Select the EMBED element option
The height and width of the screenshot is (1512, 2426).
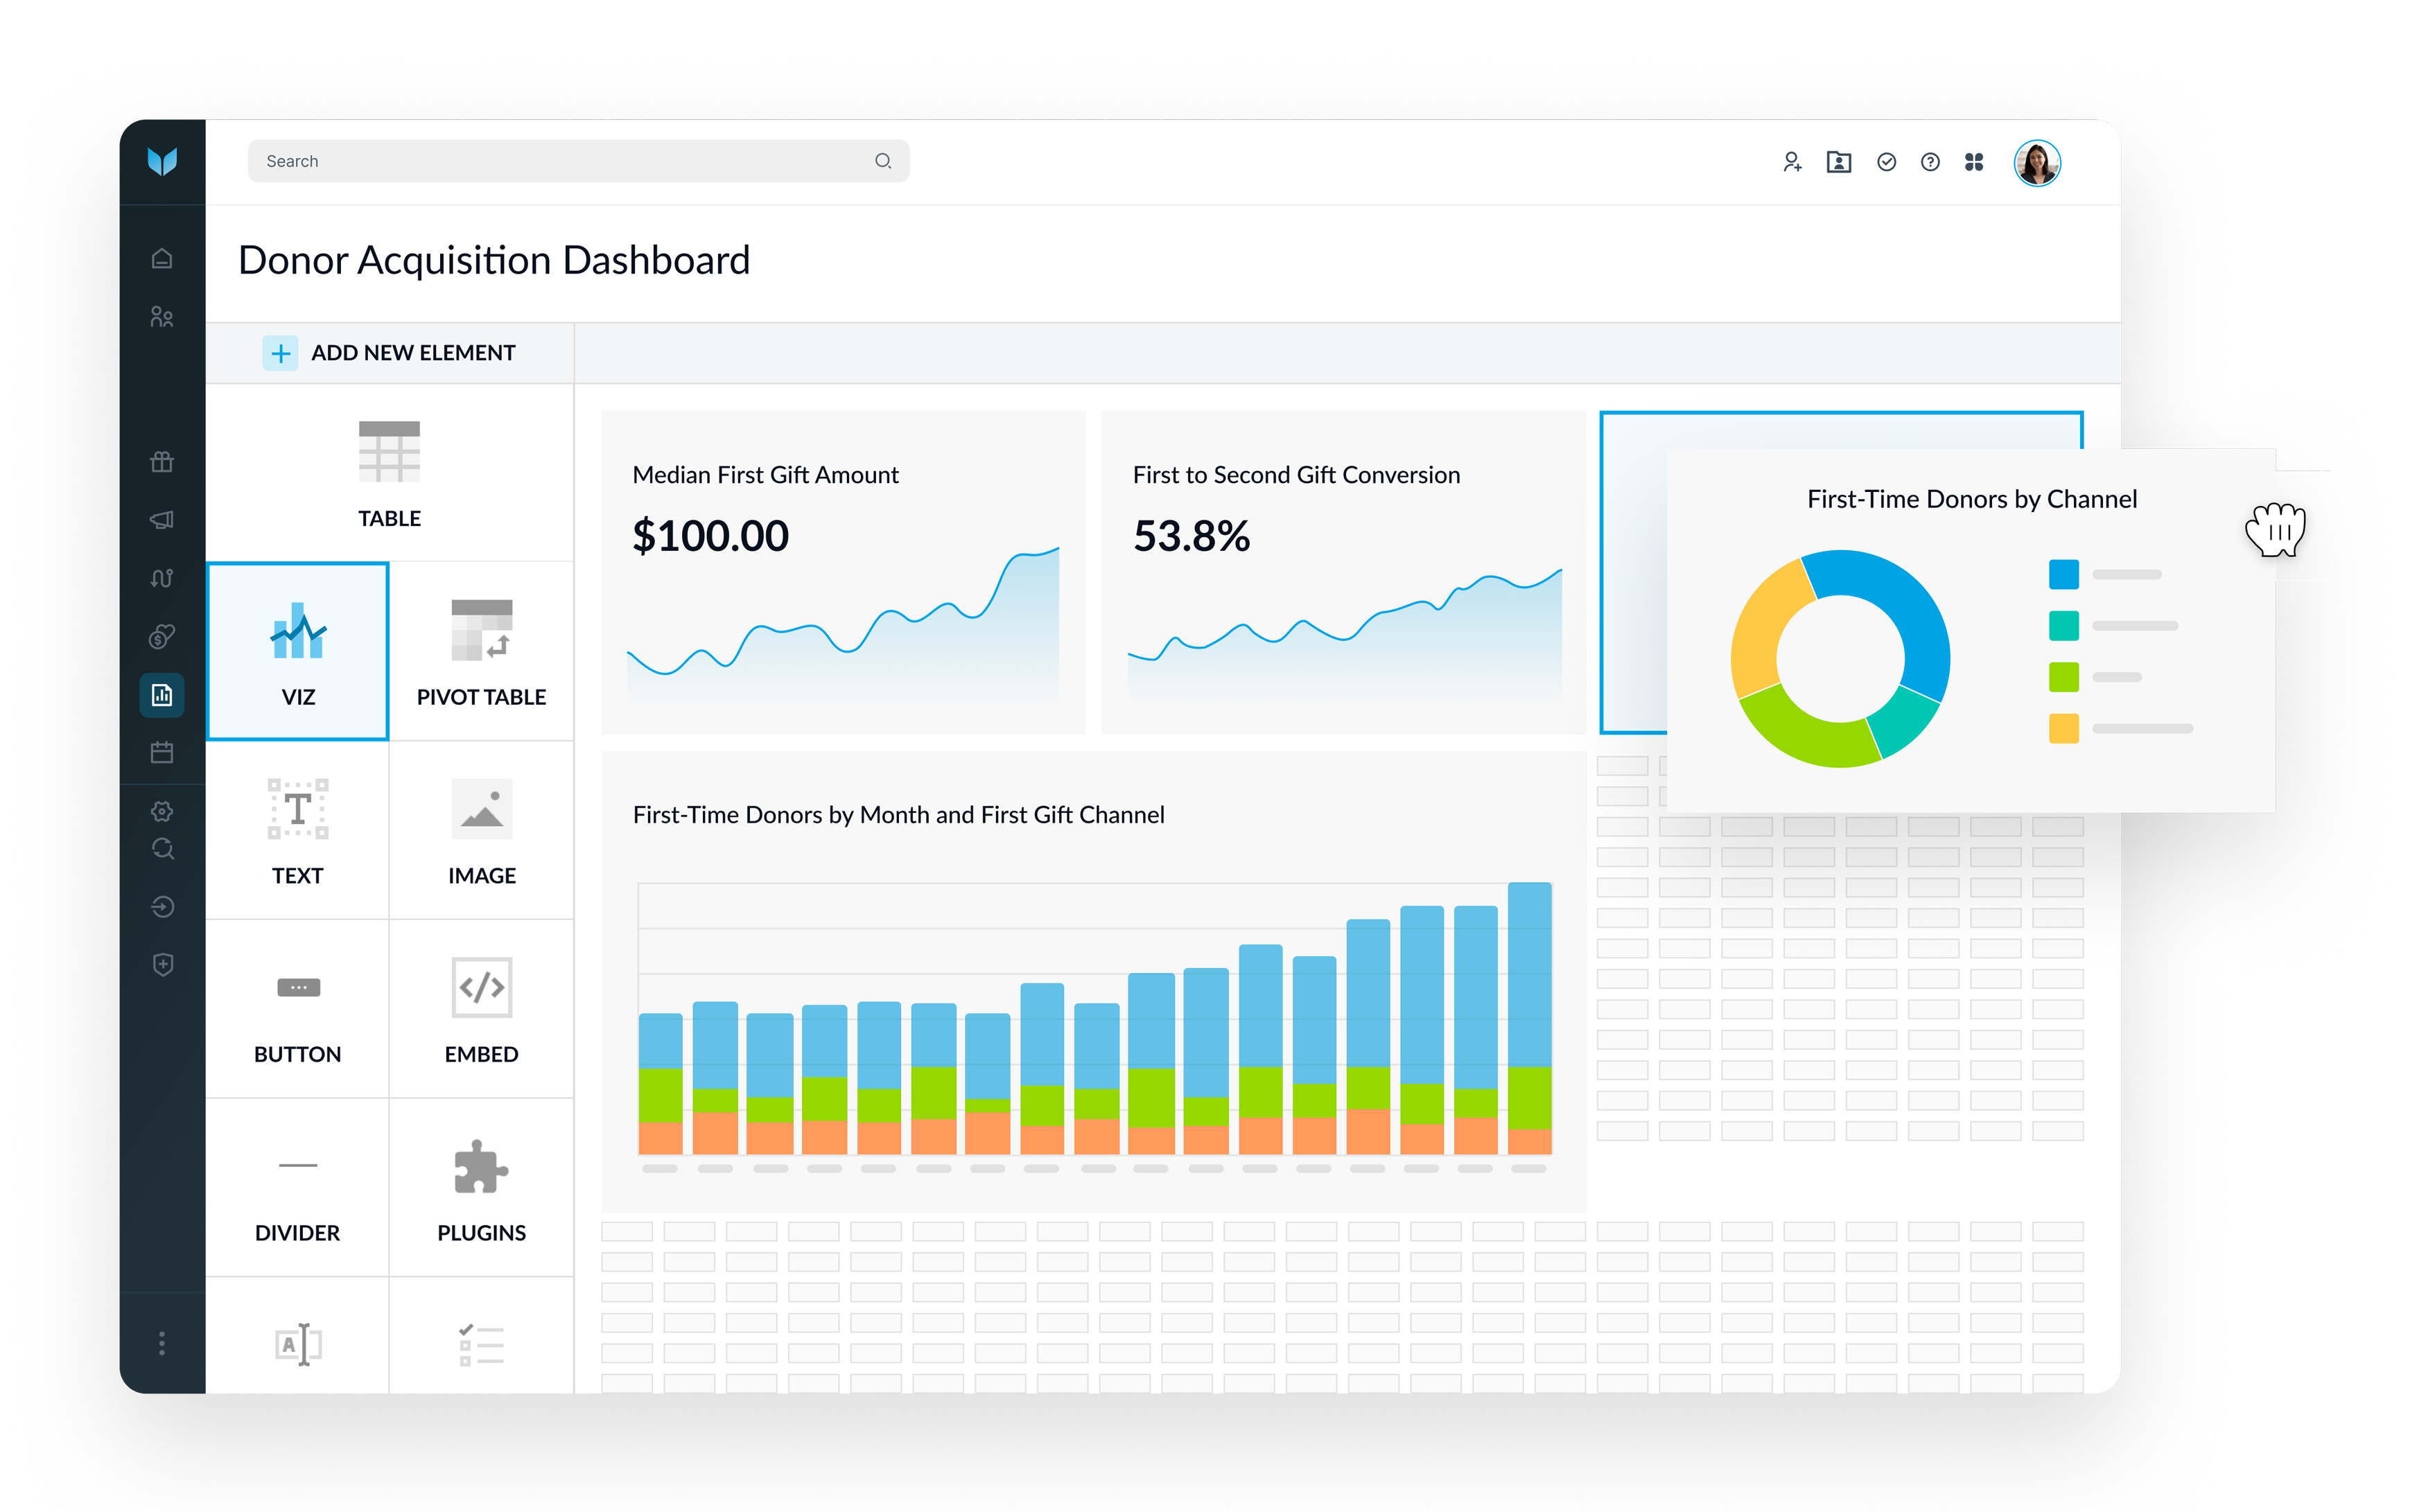coord(481,1008)
